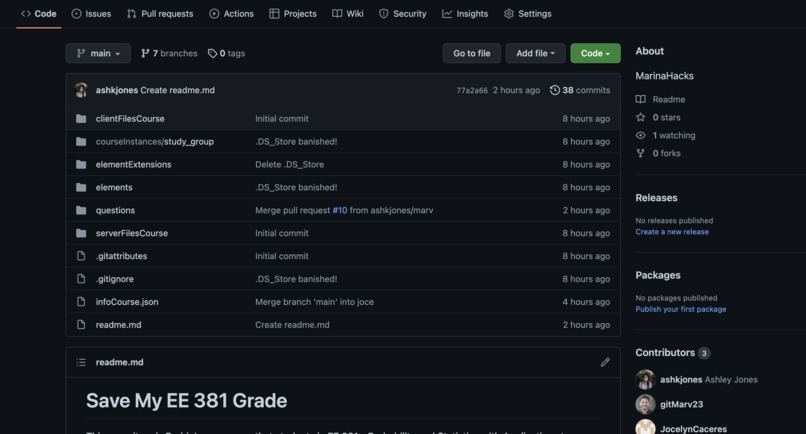The image size is (806, 434).
Task: Go to the Projects tab
Action: click(293, 14)
